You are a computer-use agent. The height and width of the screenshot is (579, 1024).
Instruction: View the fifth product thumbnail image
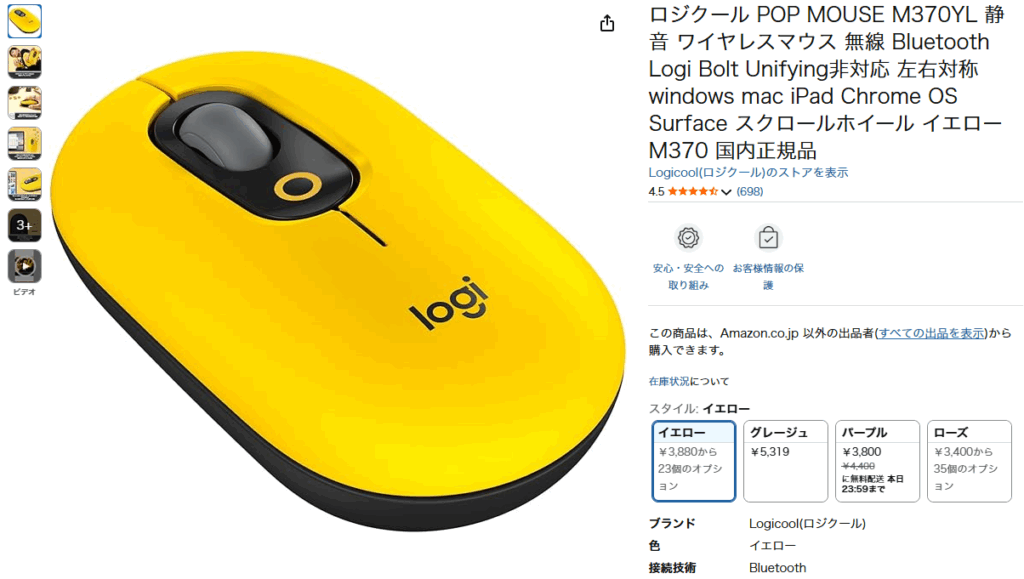coord(25,185)
